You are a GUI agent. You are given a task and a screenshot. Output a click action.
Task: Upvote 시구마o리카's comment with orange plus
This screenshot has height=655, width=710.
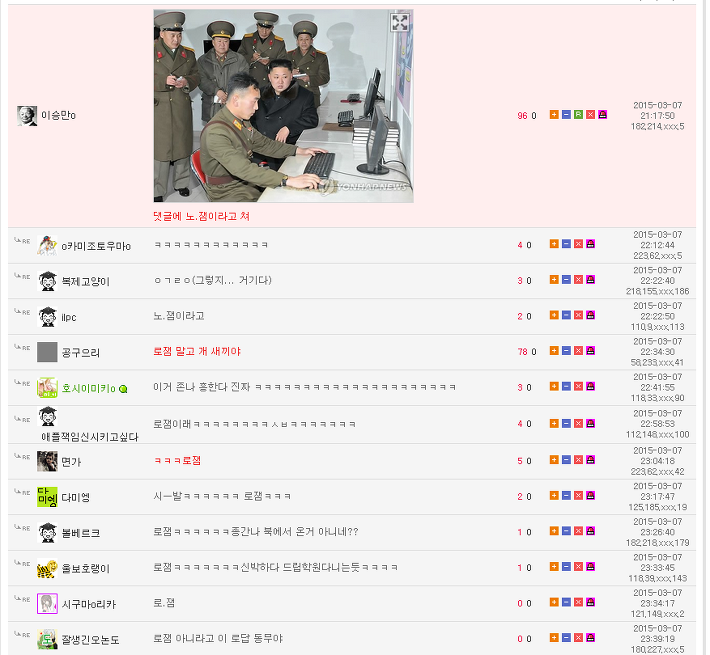[x=554, y=602]
